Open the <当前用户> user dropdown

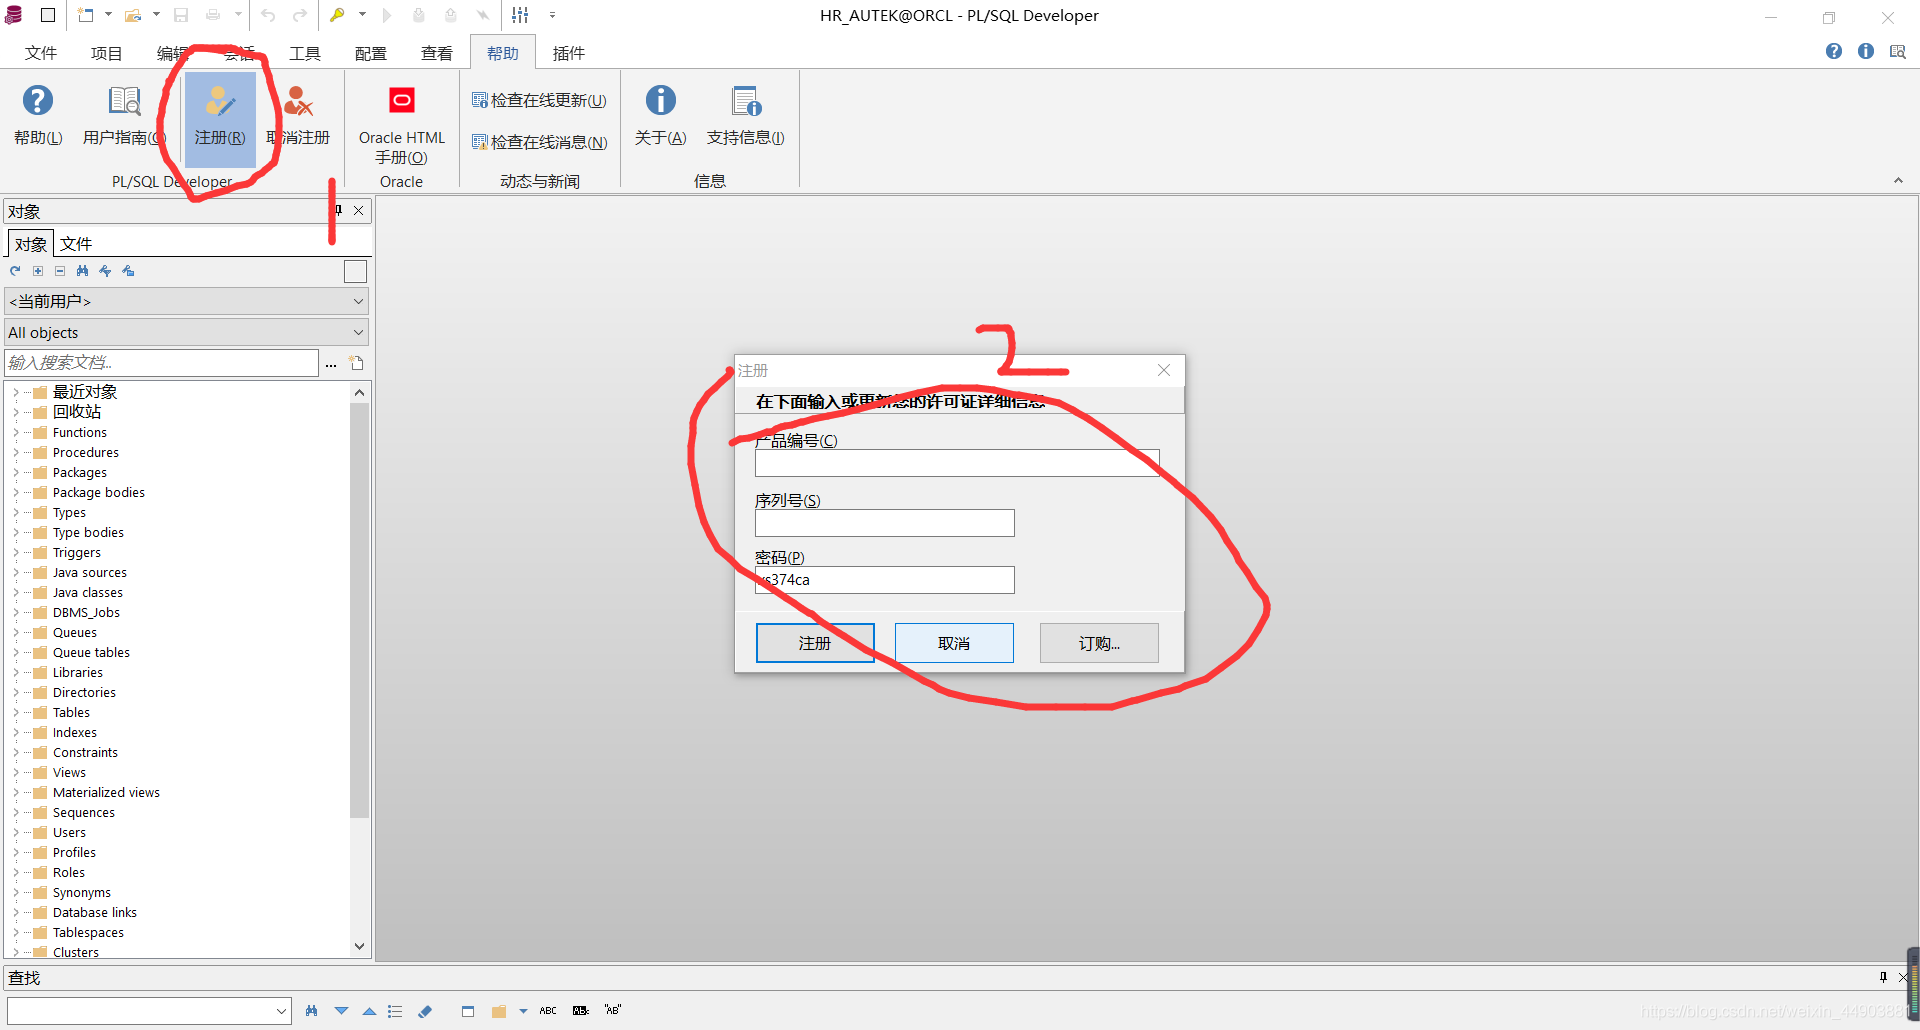tap(186, 301)
